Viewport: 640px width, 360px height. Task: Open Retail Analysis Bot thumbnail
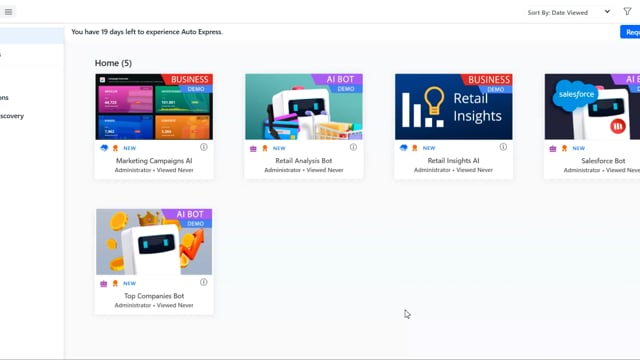pos(304,107)
